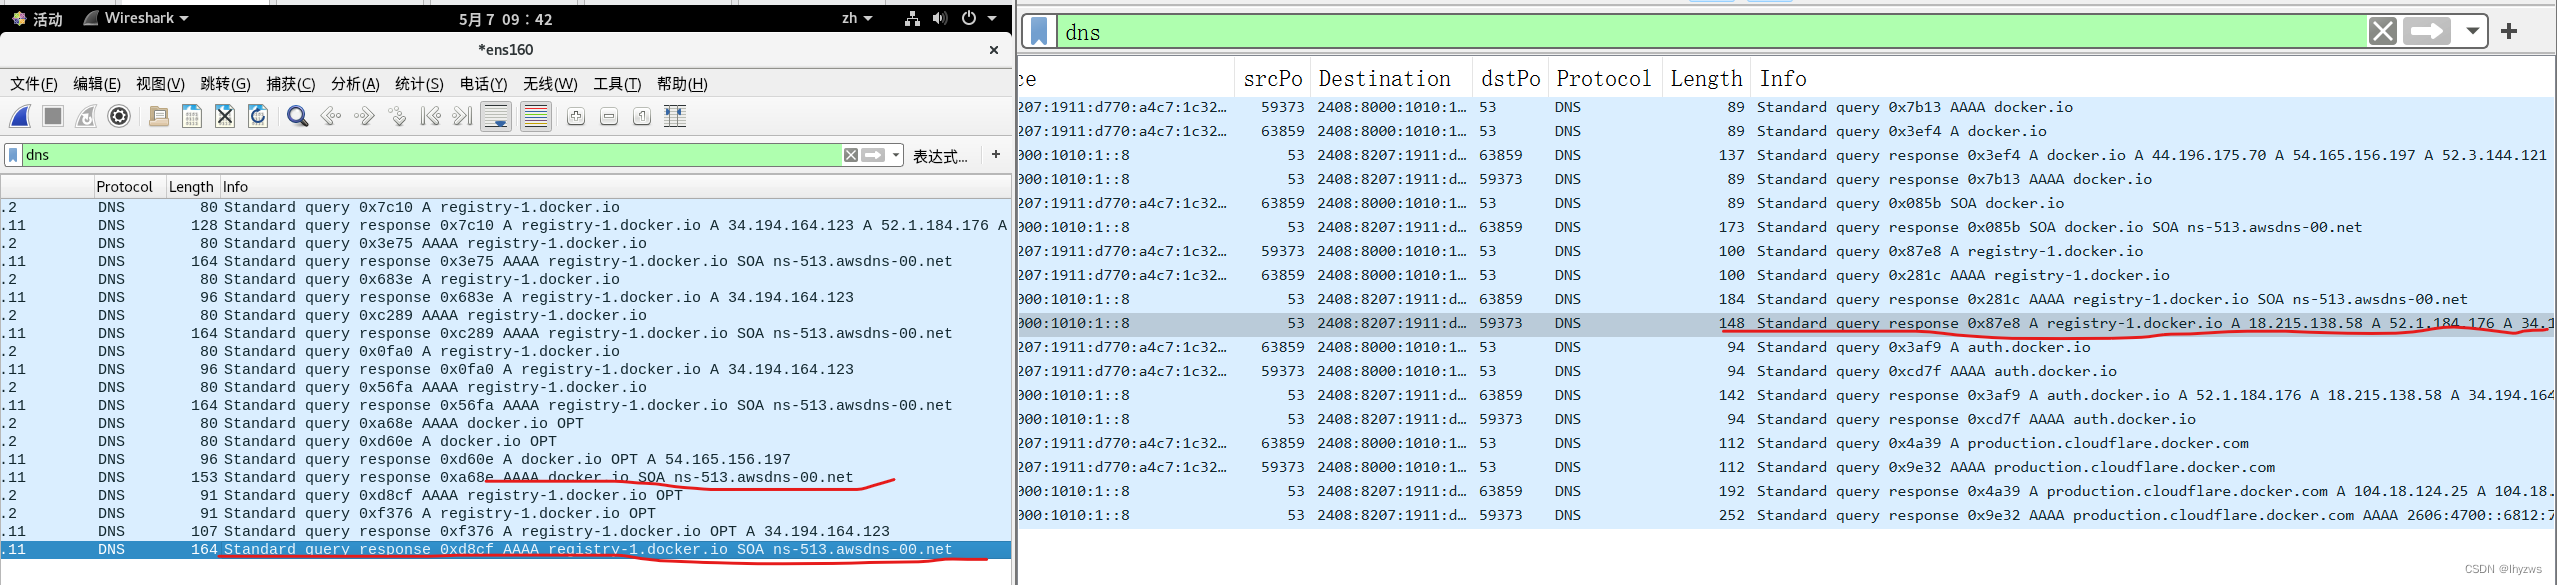
Task: Apply the display filter in the left window
Action: point(873,155)
